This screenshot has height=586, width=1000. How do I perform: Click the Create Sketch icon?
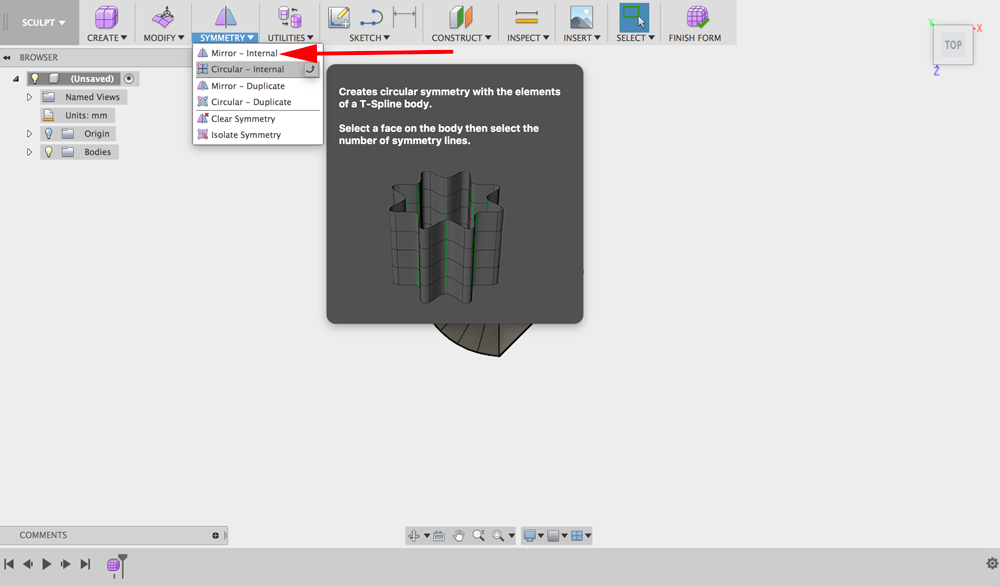tap(339, 17)
